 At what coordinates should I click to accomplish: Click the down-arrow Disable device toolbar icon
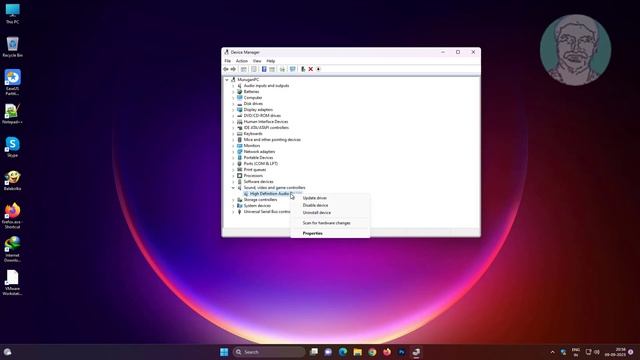pos(318,69)
